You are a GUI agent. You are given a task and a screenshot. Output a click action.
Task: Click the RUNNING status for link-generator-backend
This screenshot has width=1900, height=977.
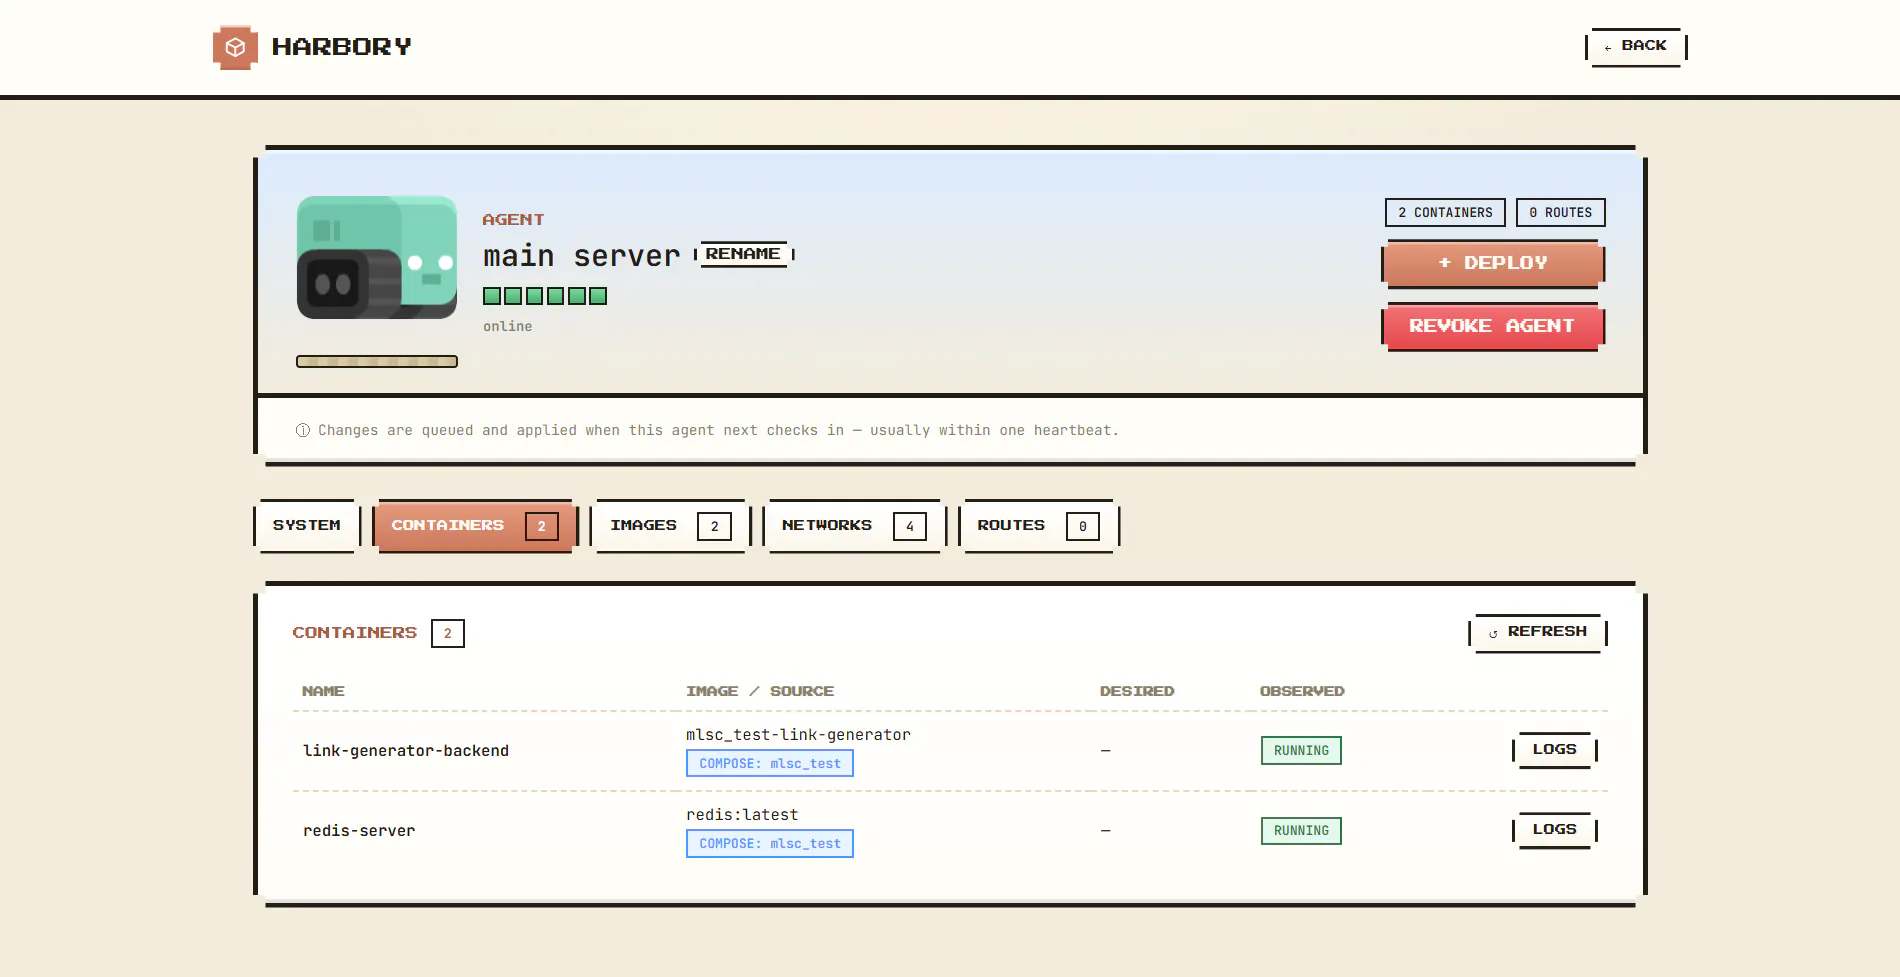point(1301,751)
